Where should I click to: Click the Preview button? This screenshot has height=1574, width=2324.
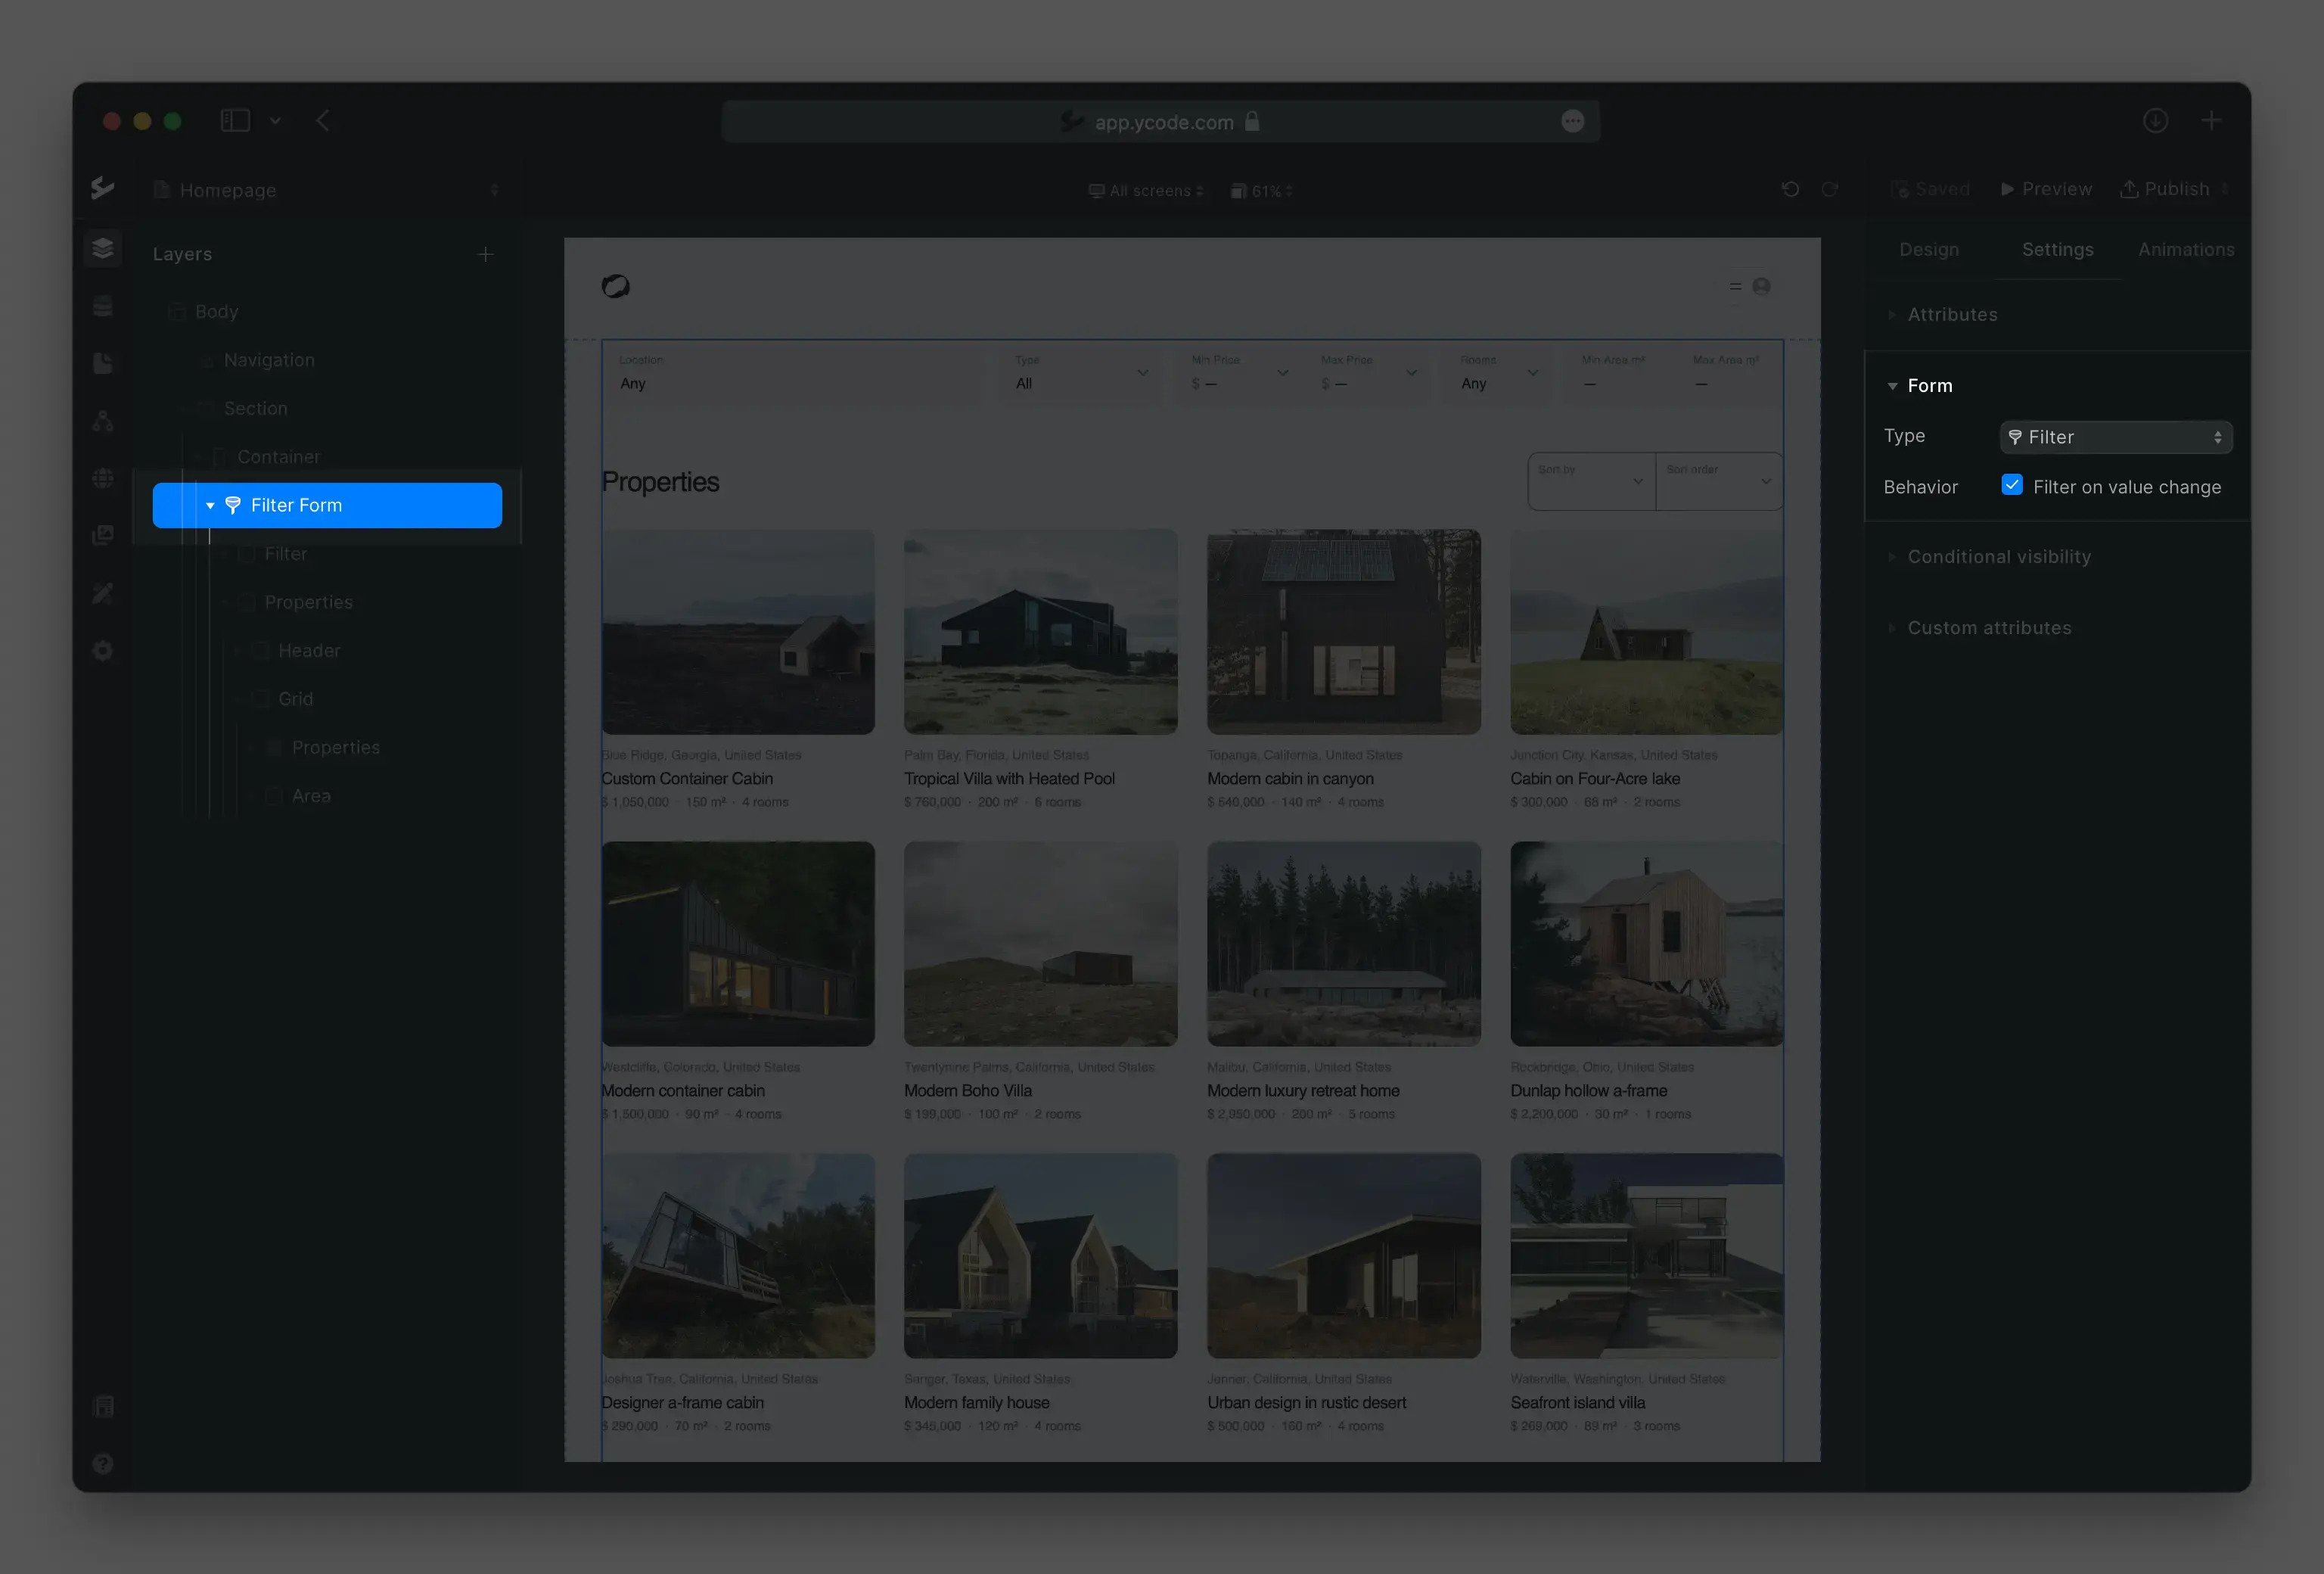[2046, 189]
